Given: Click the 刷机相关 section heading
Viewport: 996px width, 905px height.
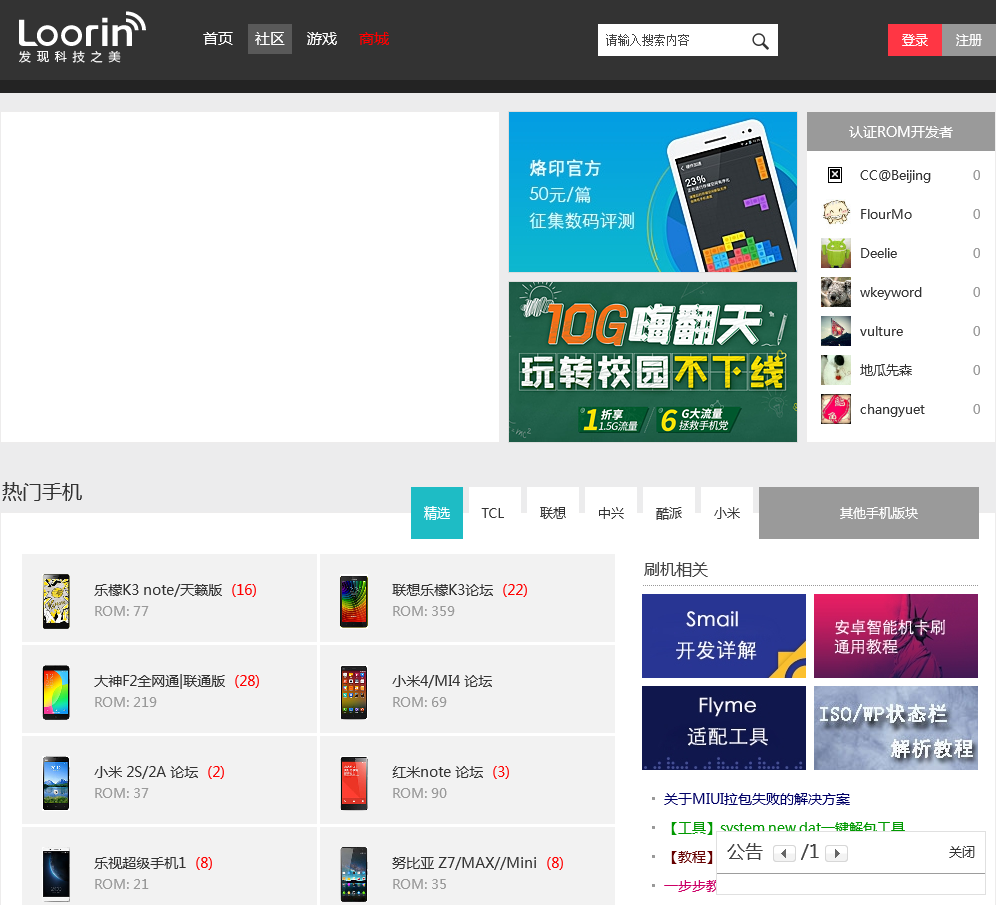Looking at the screenshot, I should (x=675, y=570).
